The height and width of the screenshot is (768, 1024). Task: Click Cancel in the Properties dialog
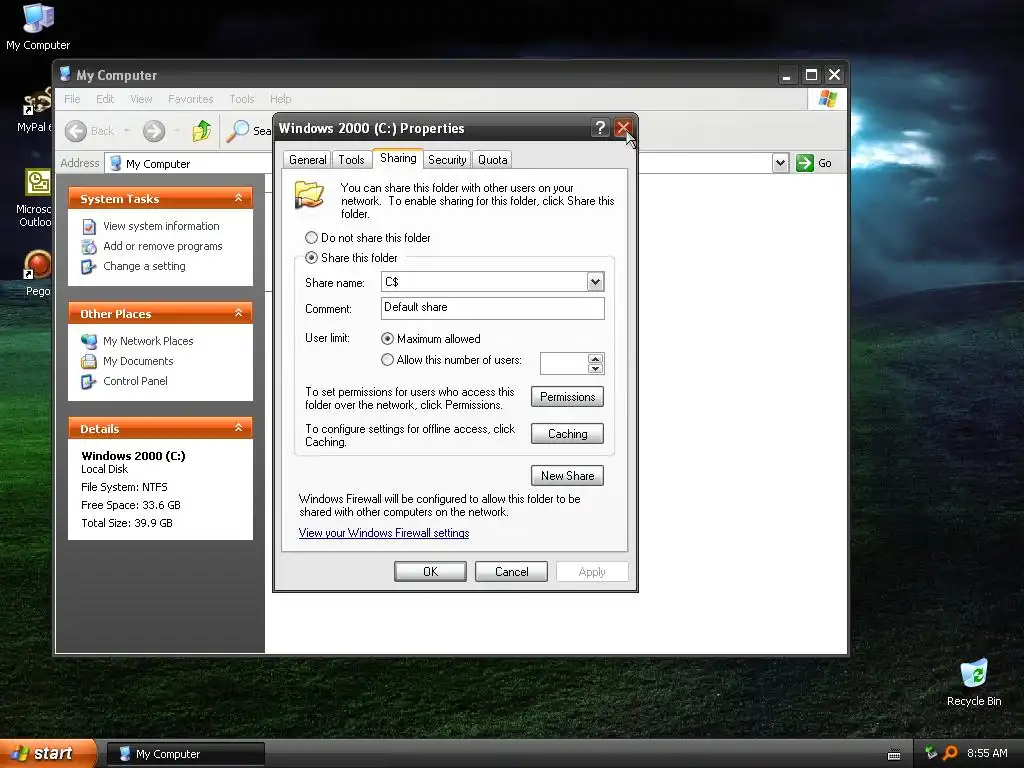point(511,571)
